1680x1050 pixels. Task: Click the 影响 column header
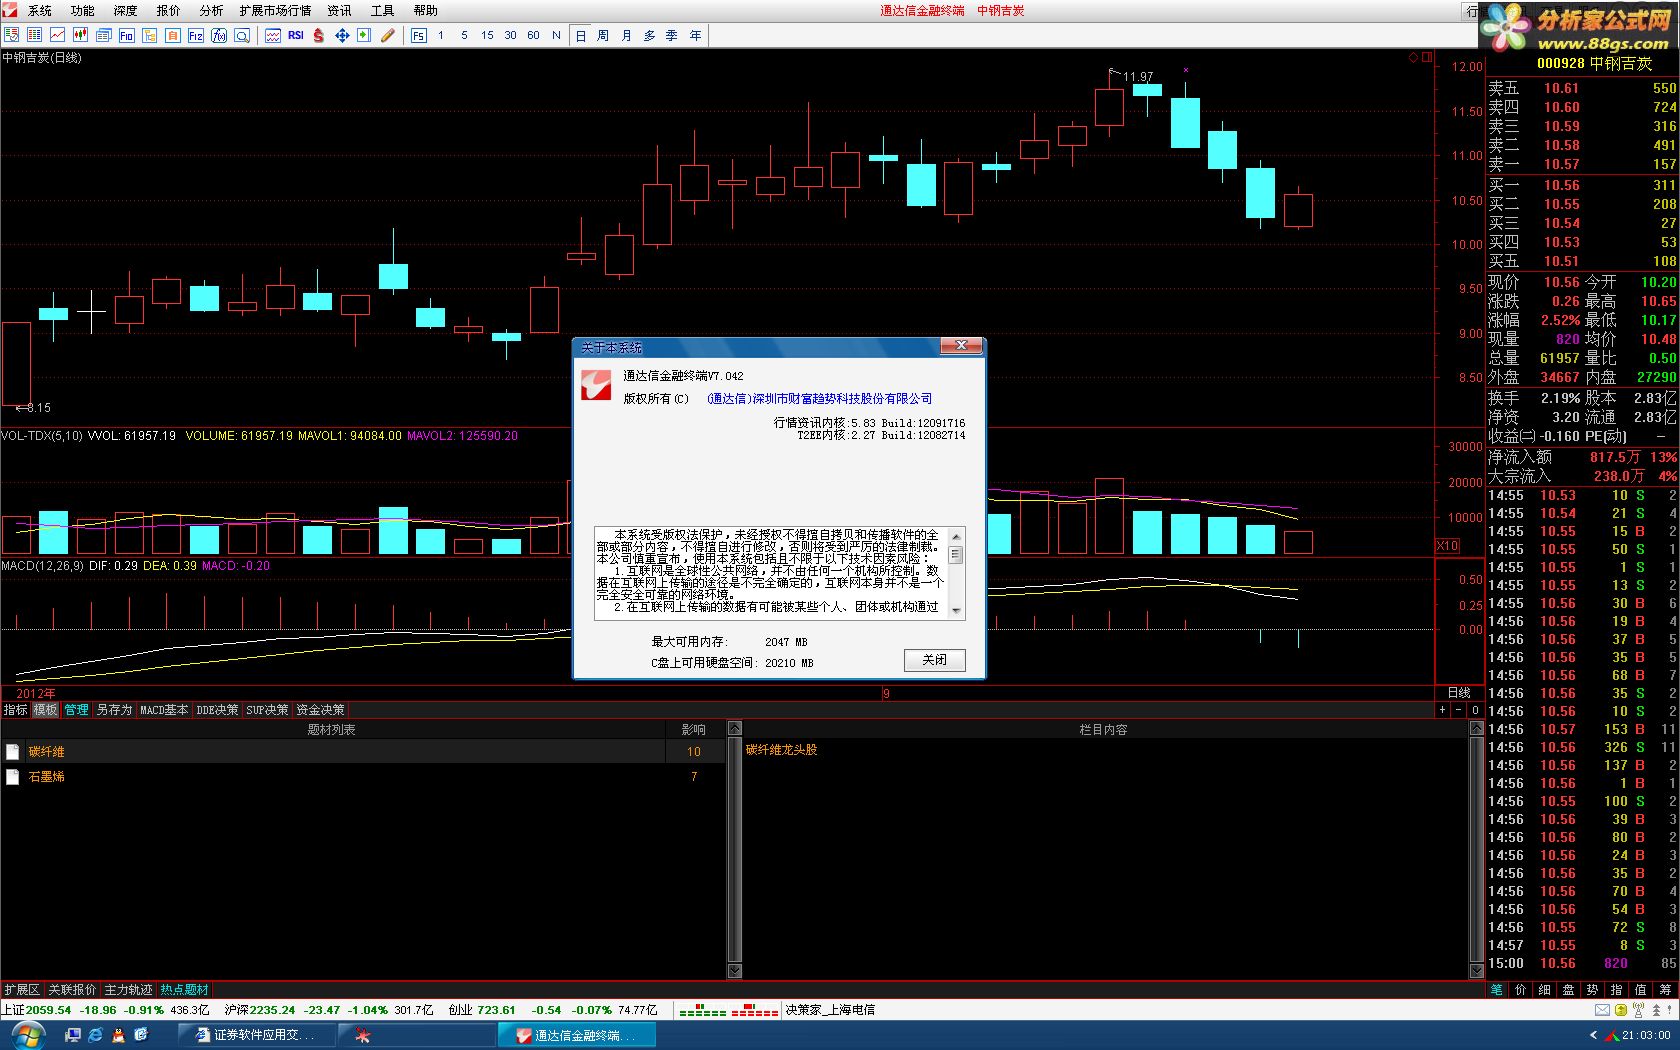693,730
